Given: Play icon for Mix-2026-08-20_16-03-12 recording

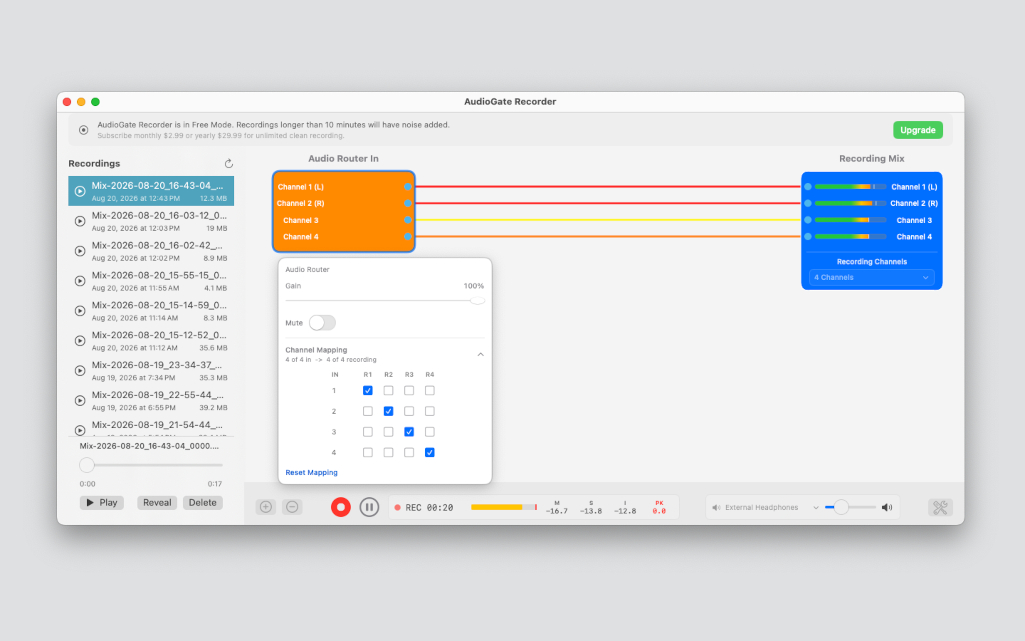Looking at the screenshot, I should [x=80, y=222].
